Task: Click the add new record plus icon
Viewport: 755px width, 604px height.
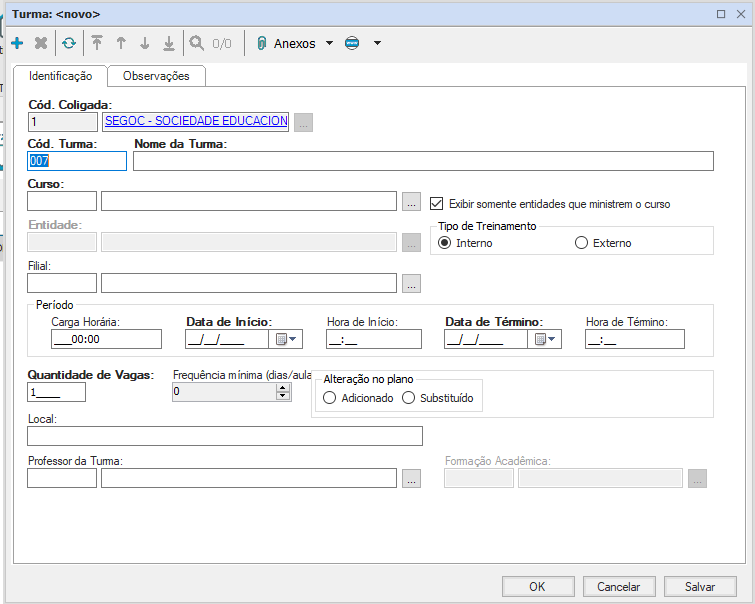Action: point(17,43)
